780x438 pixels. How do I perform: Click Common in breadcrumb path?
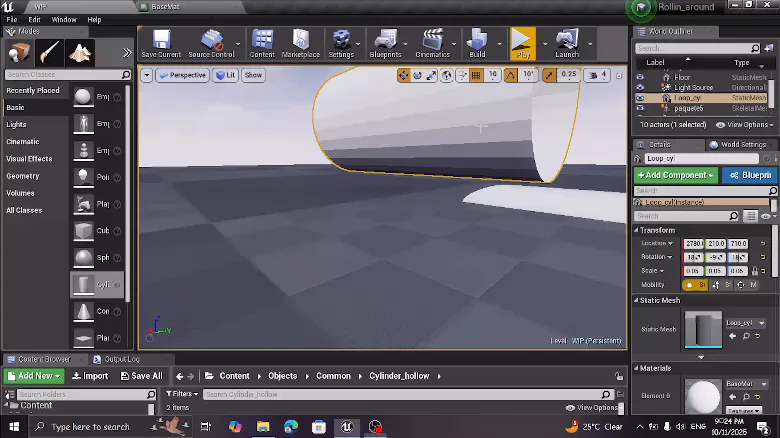[333, 376]
